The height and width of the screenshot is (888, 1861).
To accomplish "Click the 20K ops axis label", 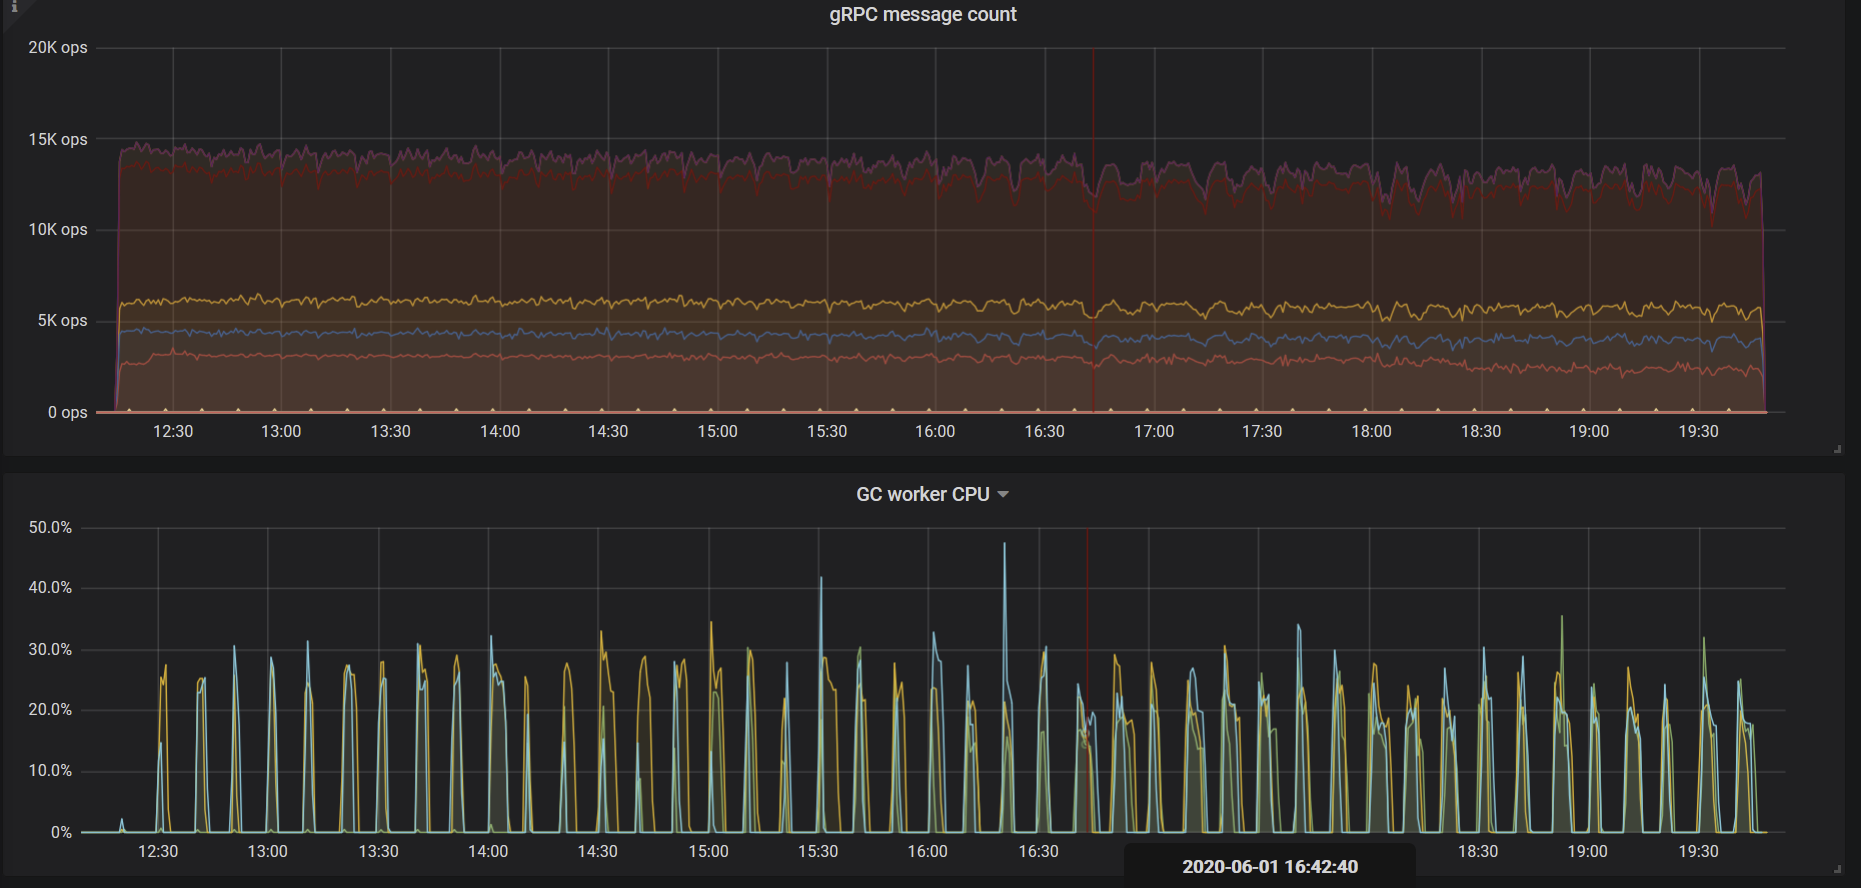I will (x=58, y=48).
